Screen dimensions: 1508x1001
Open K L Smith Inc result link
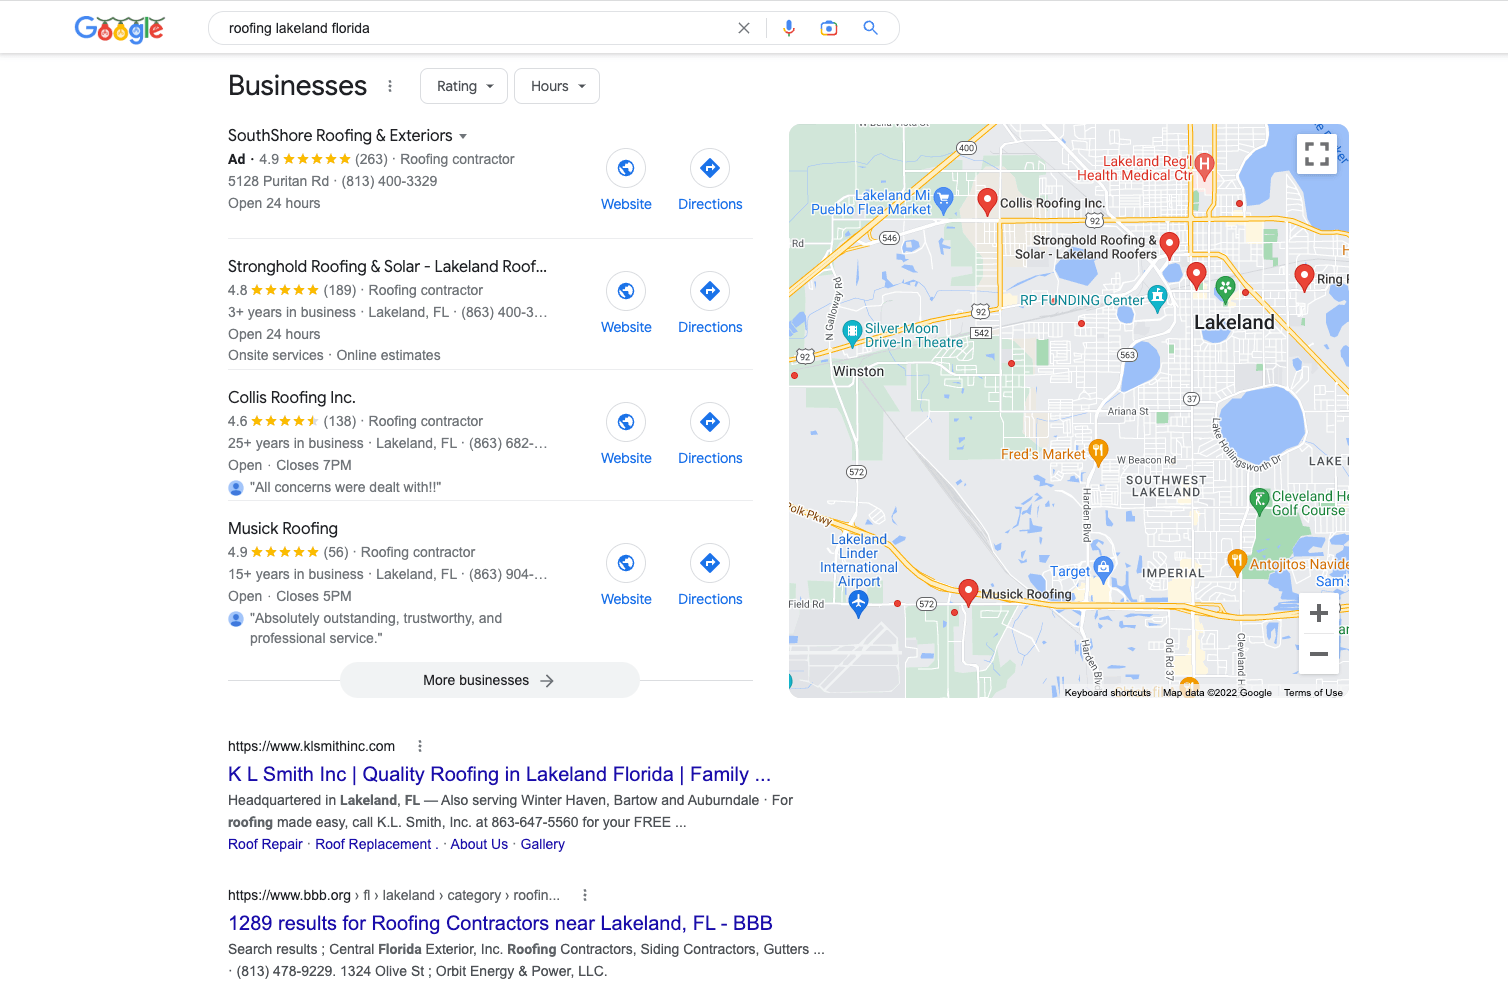(x=499, y=774)
